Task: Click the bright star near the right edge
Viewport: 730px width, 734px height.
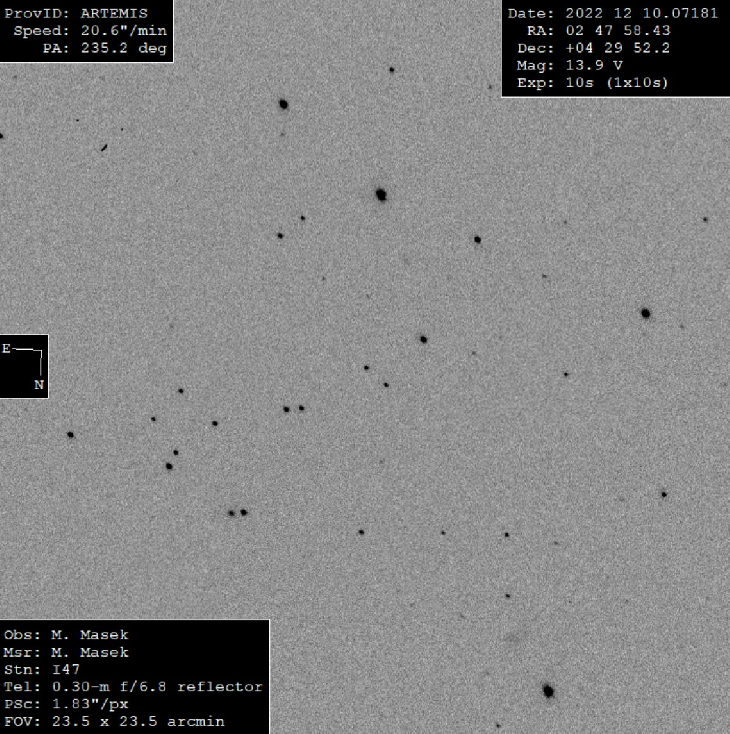Action: 645,313
